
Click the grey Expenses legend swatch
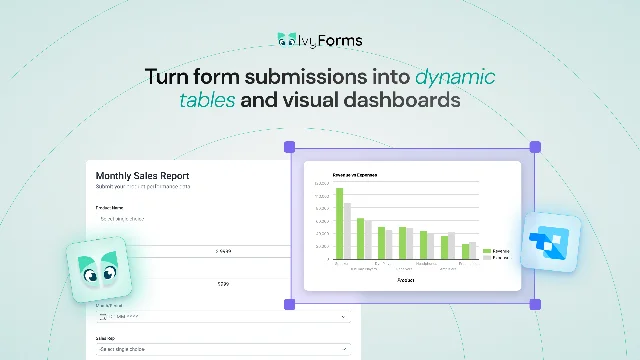487,258
